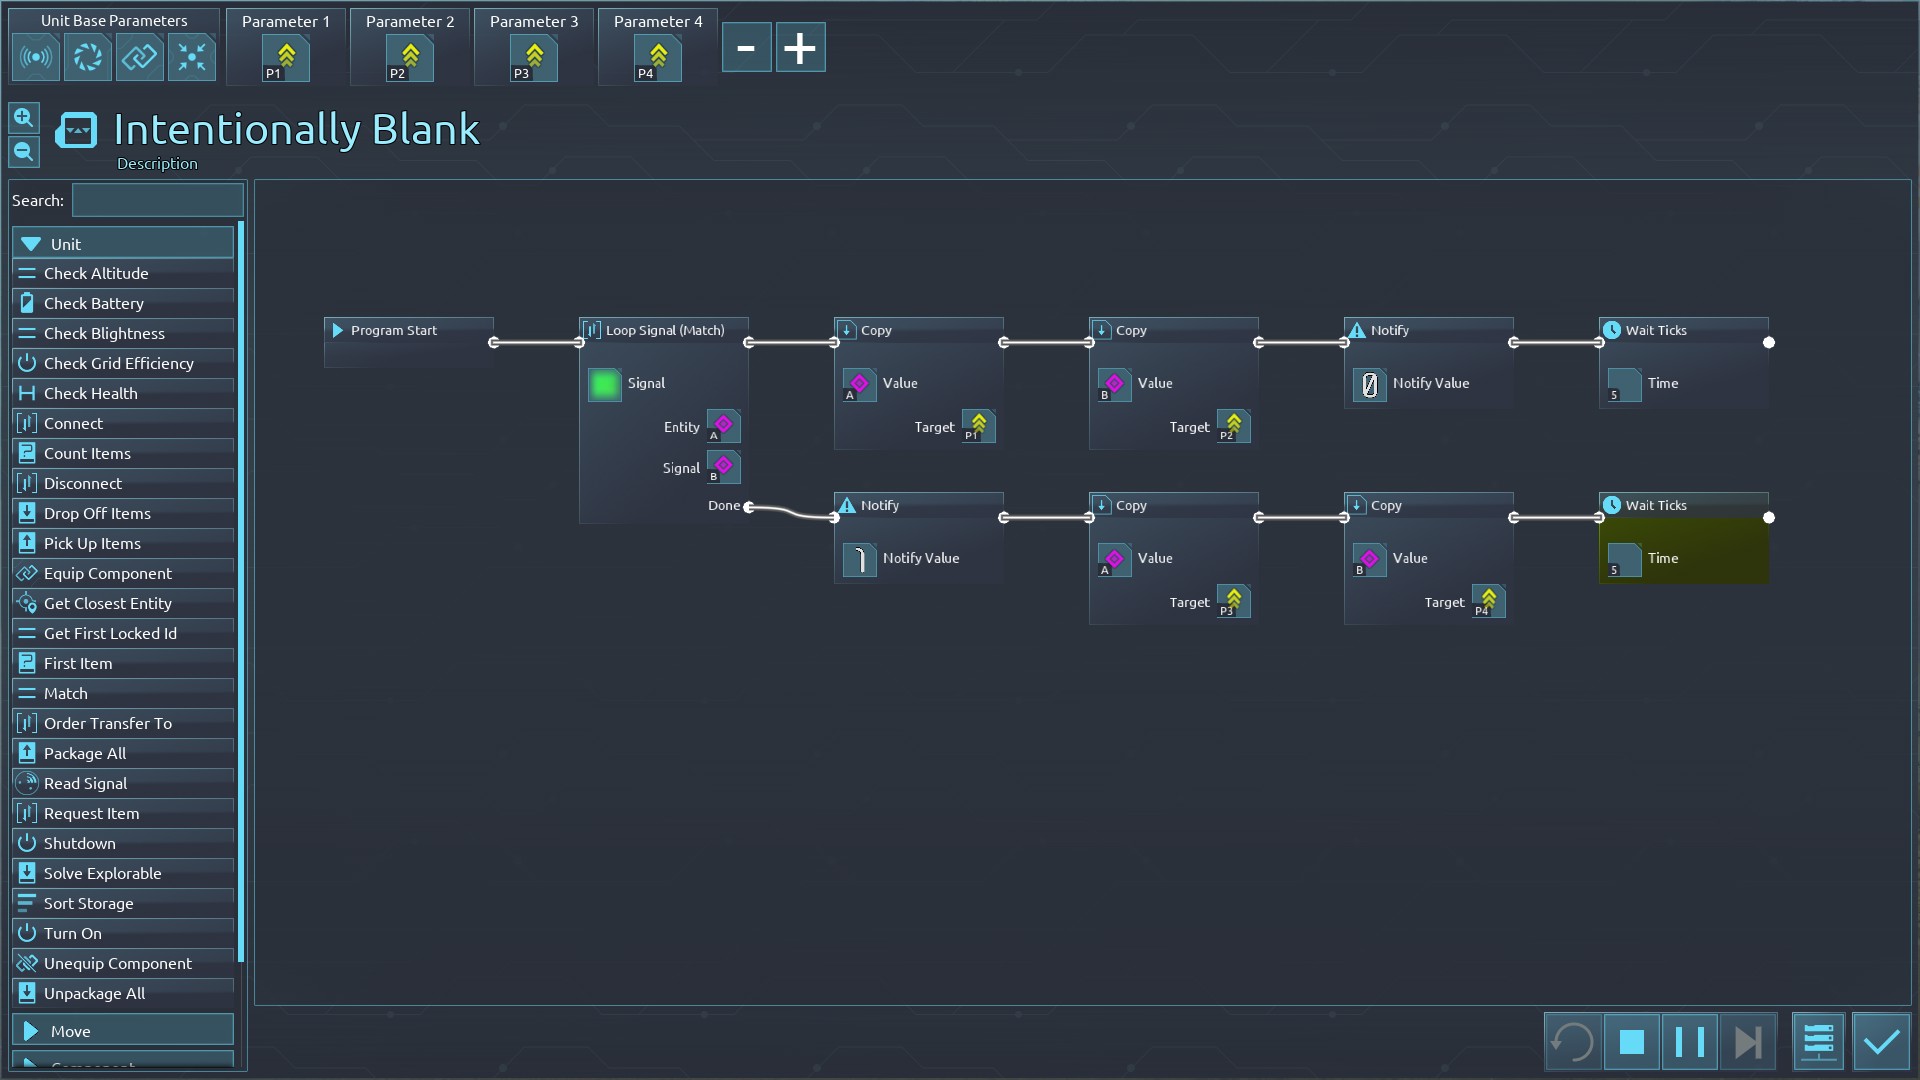Select Parameter 4 tab header

click(658, 21)
